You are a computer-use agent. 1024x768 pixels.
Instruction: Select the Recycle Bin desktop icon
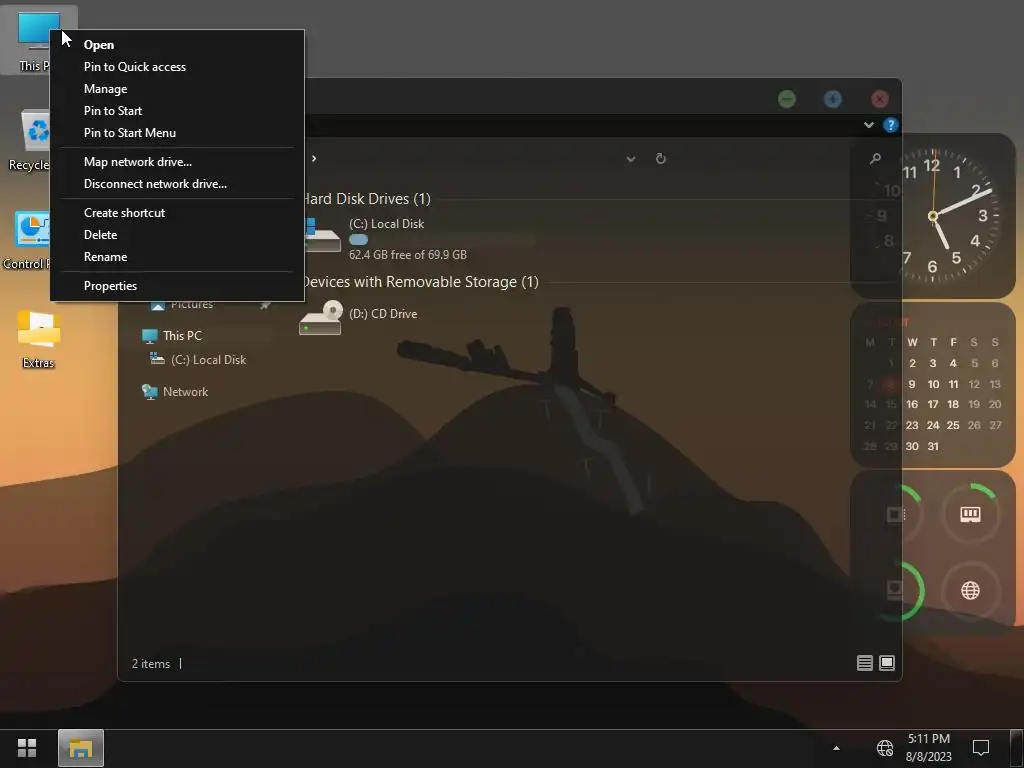click(29, 140)
